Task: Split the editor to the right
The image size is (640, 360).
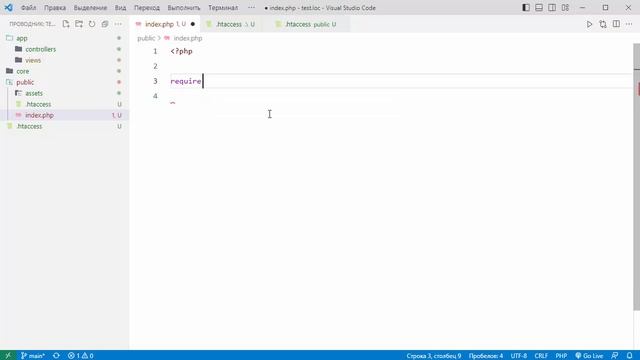Action: pyautogui.click(x=616, y=24)
